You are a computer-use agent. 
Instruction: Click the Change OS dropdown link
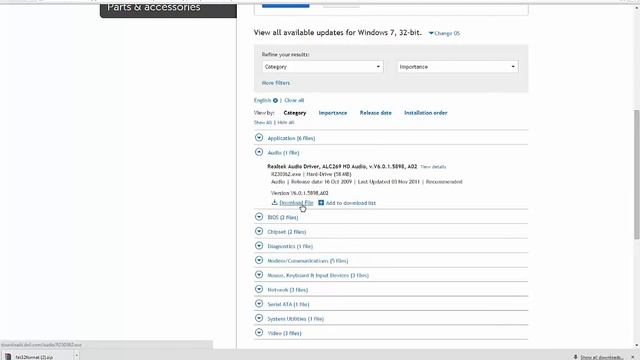[x=444, y=33]
